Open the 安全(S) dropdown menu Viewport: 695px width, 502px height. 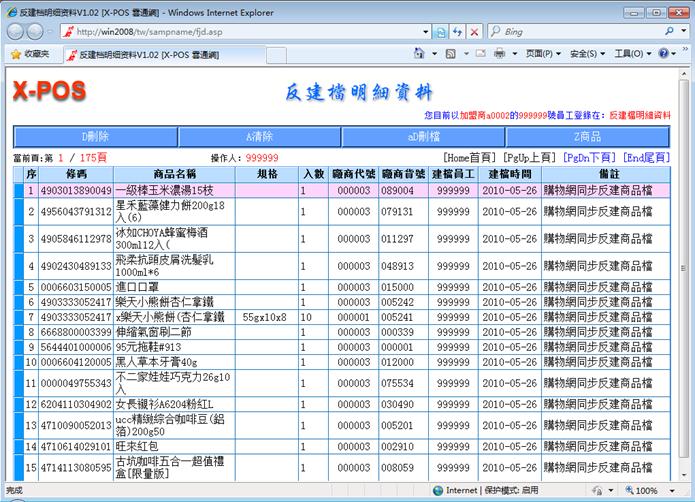(587, 54)
